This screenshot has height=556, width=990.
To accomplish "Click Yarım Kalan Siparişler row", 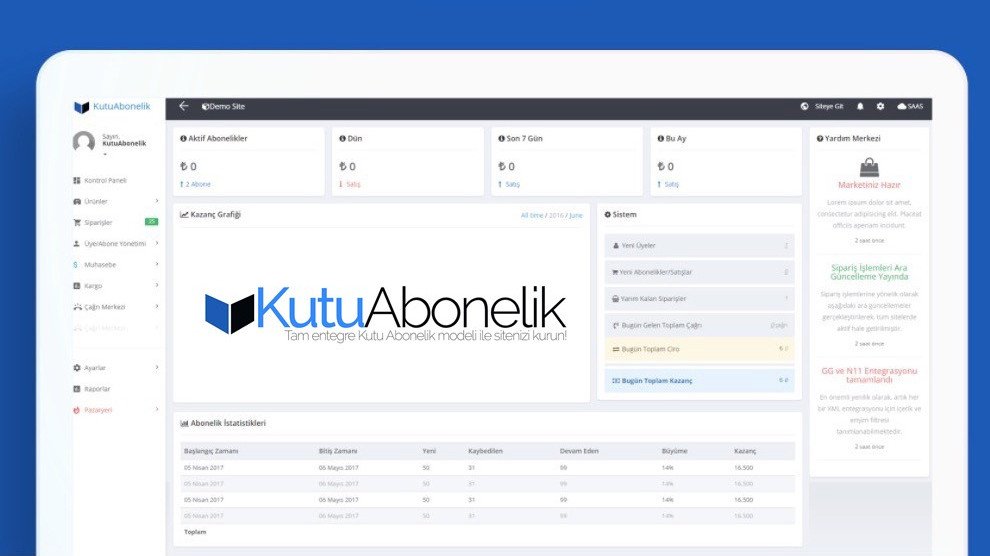I will pos(699,299).
